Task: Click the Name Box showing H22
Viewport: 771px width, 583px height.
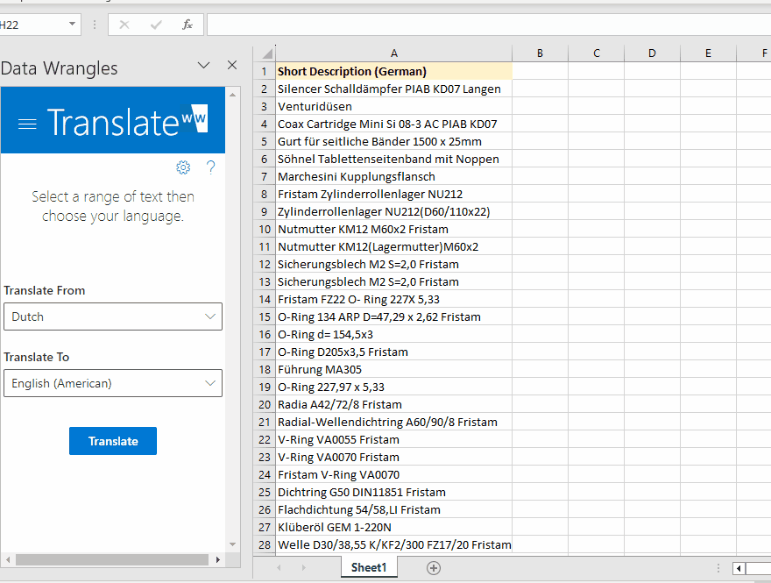Action: click(33, 25)
